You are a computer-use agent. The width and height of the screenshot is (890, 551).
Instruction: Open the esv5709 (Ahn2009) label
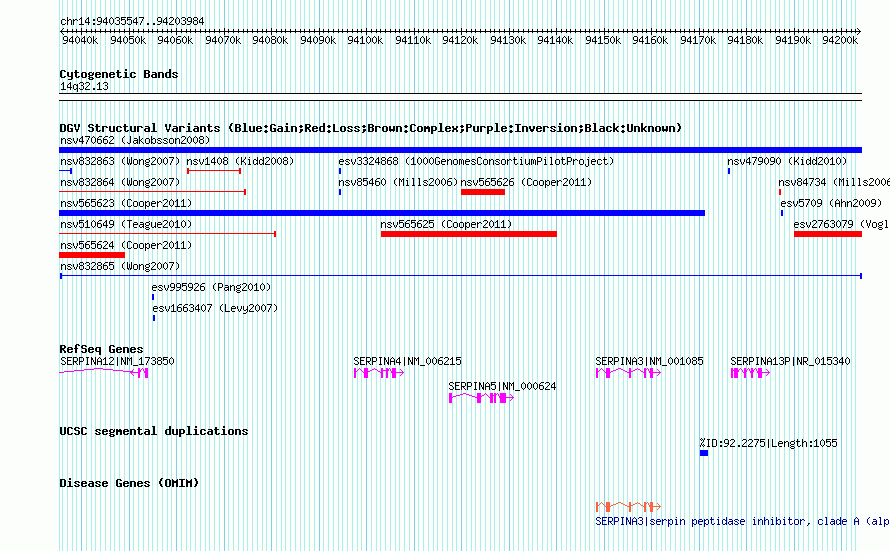pyautogui.click(x=832, y=203)
